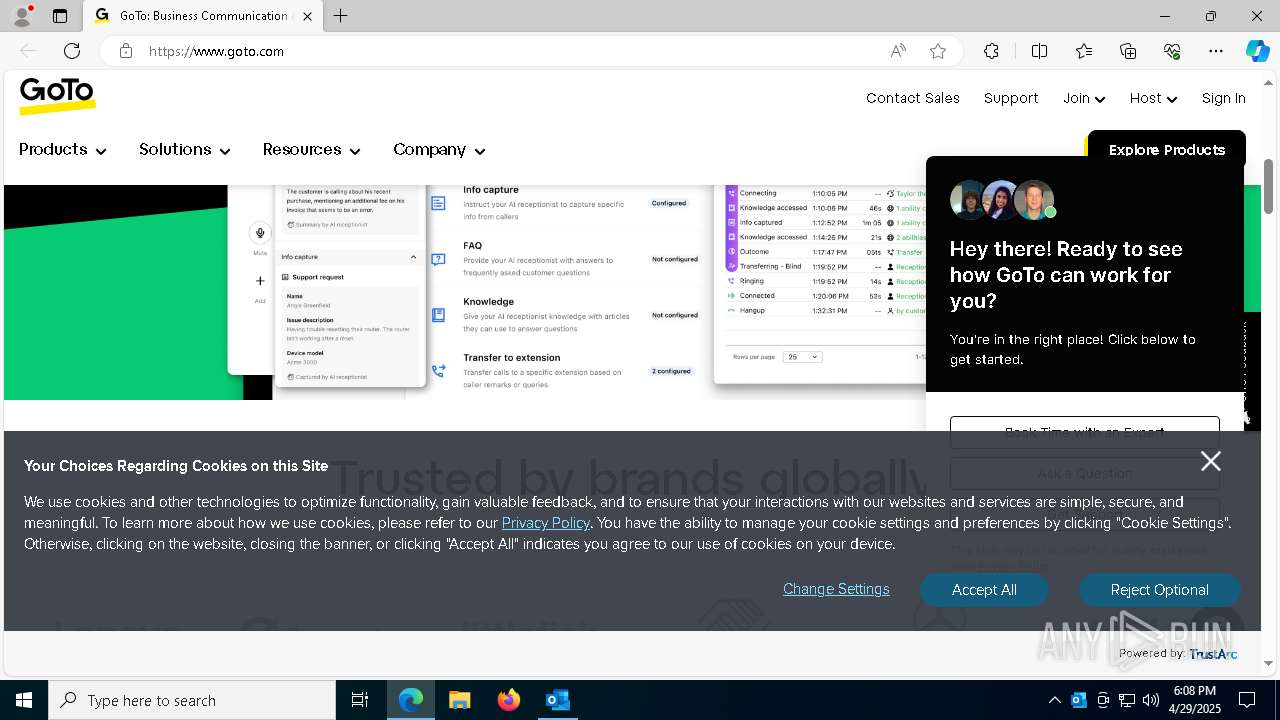Click the page vertical scrollbar thumb

pyautogui.click(x=1269, y=186)
